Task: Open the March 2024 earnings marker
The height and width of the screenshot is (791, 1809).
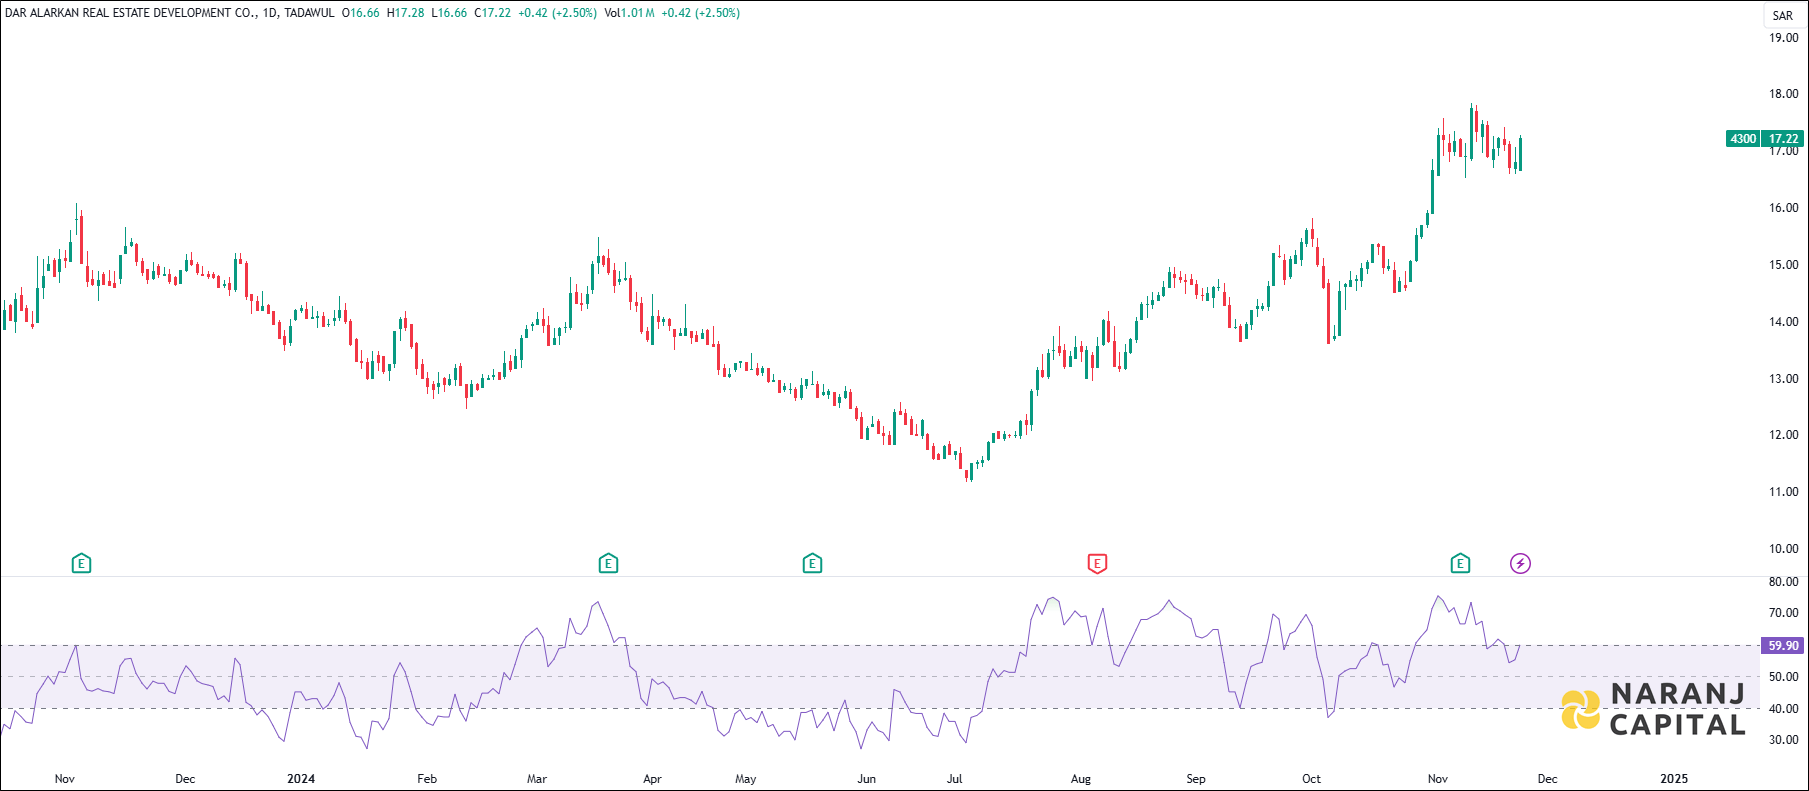Action: (608, 564)
